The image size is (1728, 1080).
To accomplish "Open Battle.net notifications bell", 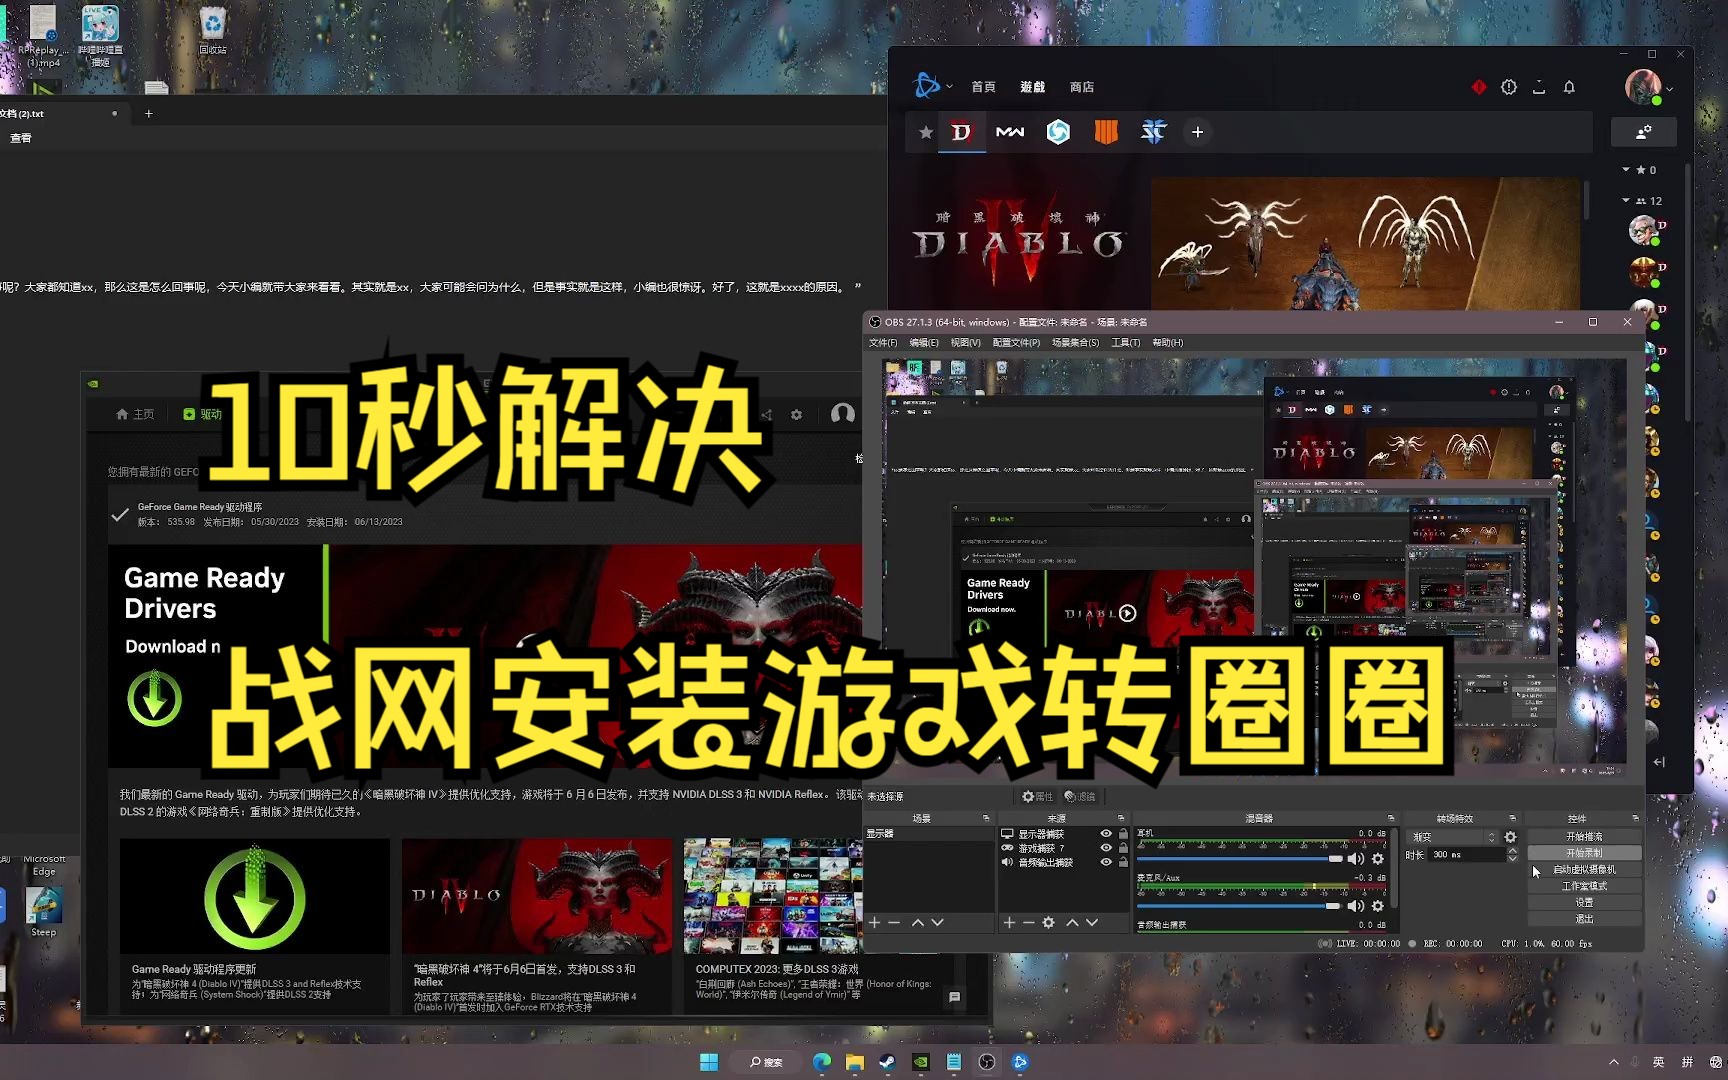I will tap(1569, 87).
